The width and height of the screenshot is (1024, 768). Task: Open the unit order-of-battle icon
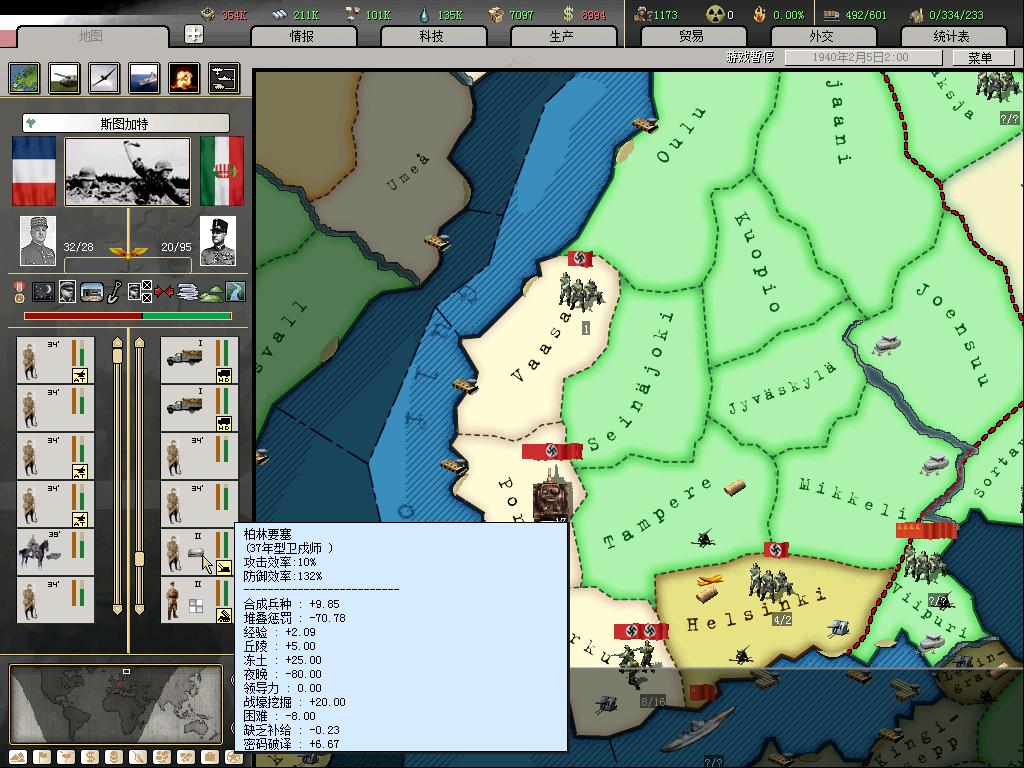pyautogui.click(x=223, y=78)
